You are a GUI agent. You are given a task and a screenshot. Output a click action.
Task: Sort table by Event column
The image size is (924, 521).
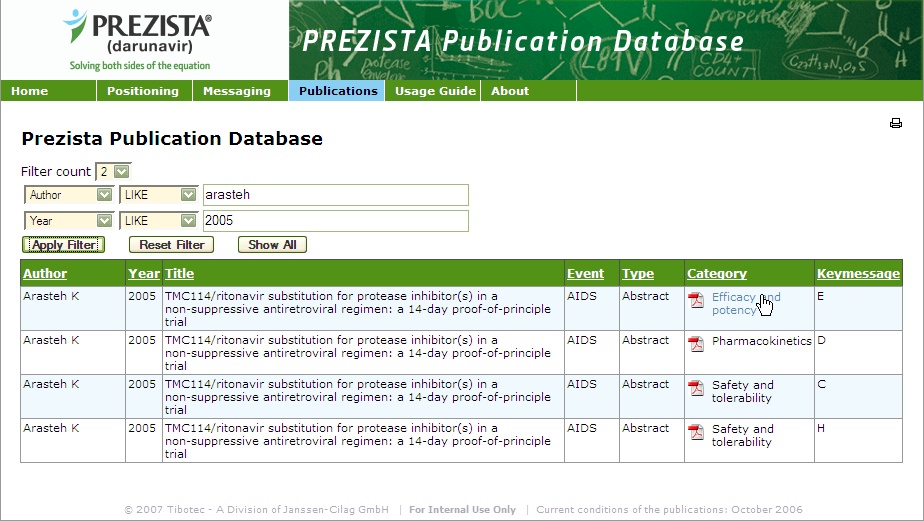[x=585, y=273]
